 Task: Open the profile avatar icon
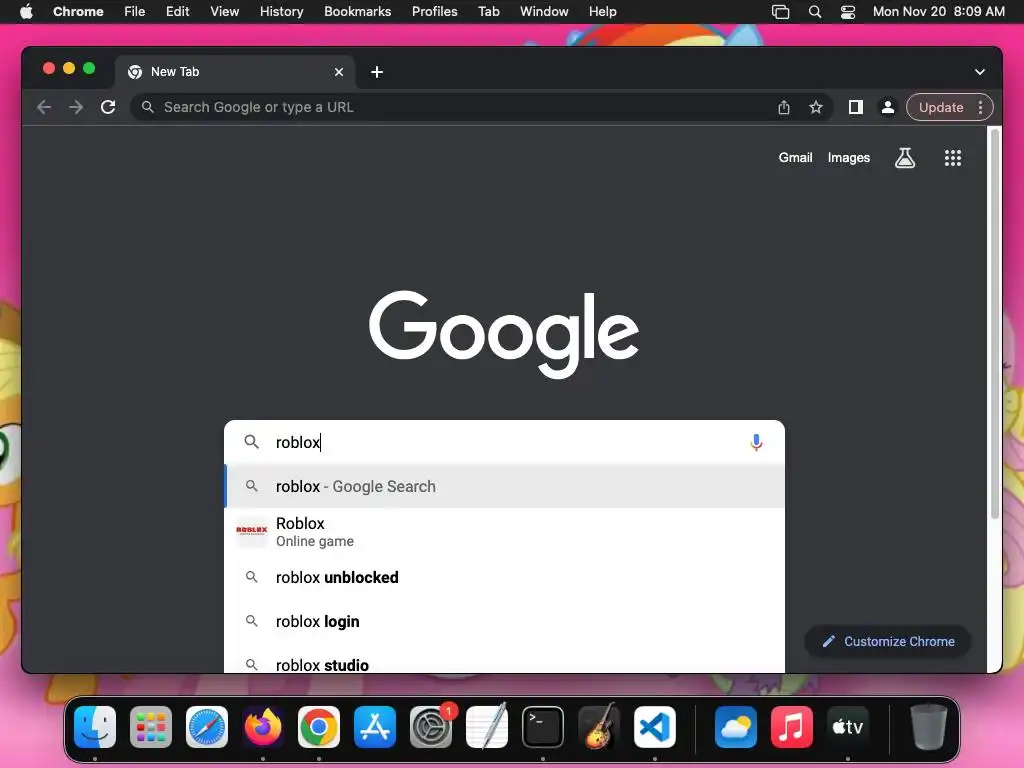(x=888, y=107)
